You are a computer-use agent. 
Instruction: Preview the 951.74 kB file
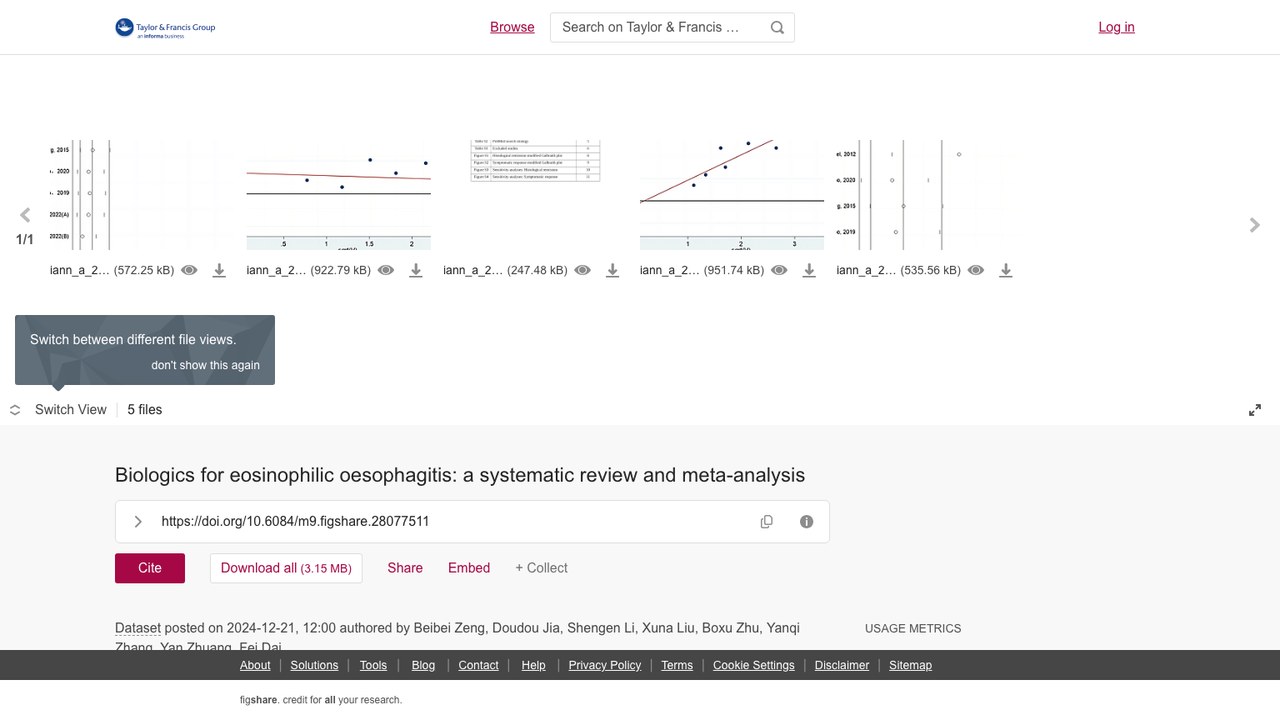[x=779, y=270]
